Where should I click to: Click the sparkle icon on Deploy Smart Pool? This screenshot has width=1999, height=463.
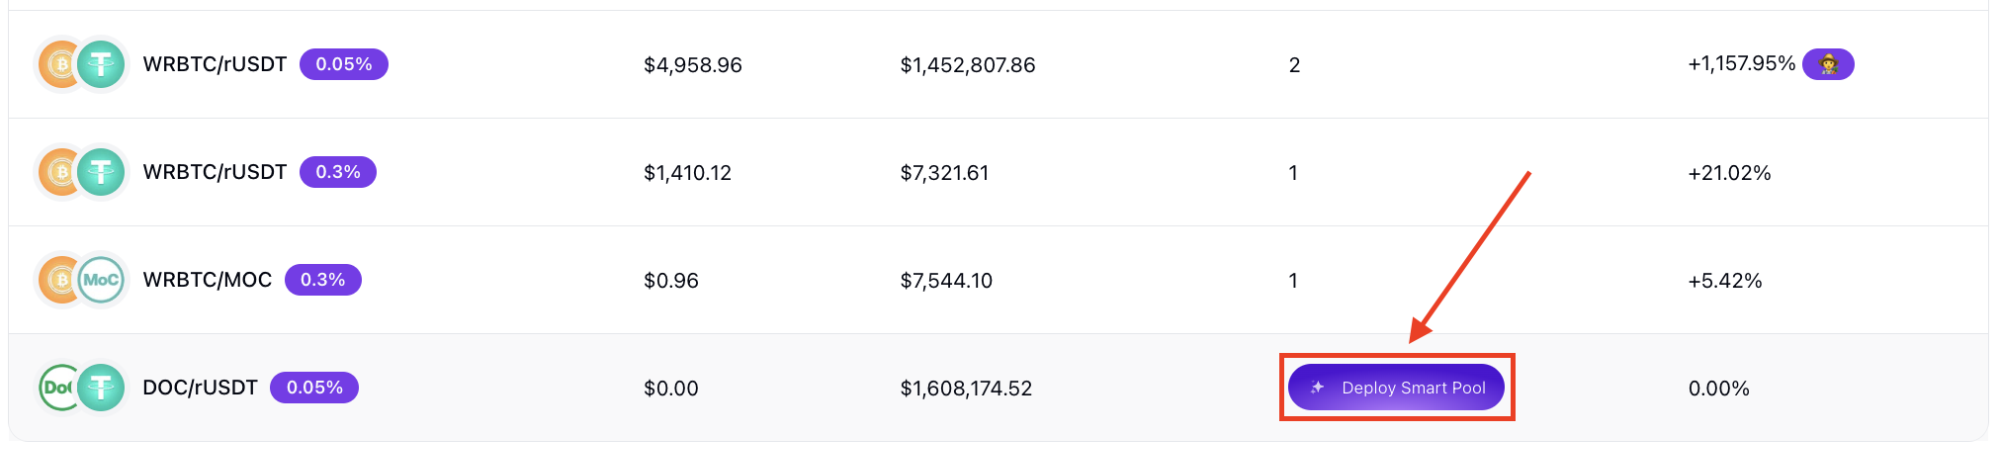pos(1317,388)
